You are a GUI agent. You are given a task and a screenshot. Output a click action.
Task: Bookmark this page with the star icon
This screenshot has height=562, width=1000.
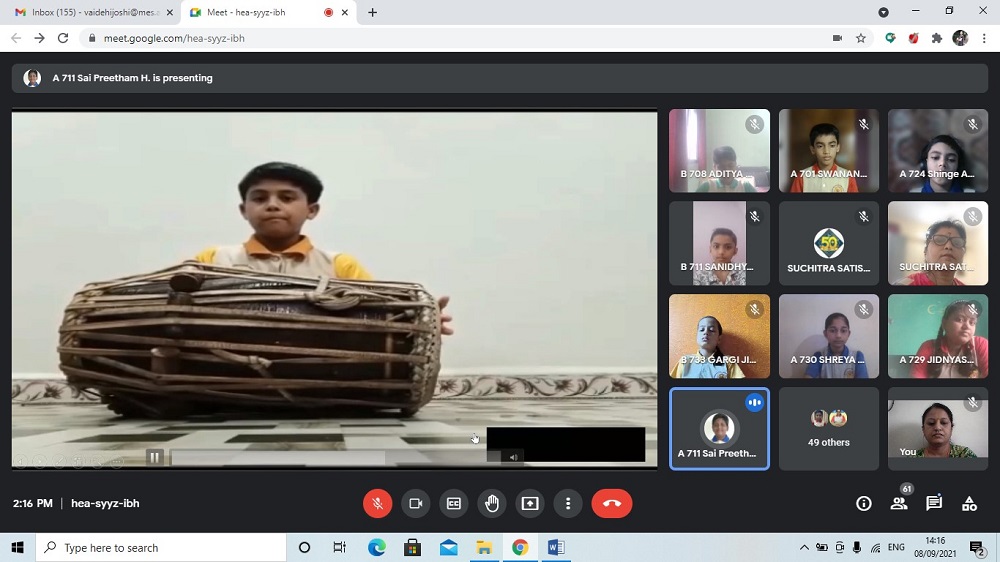coord(861,38)
